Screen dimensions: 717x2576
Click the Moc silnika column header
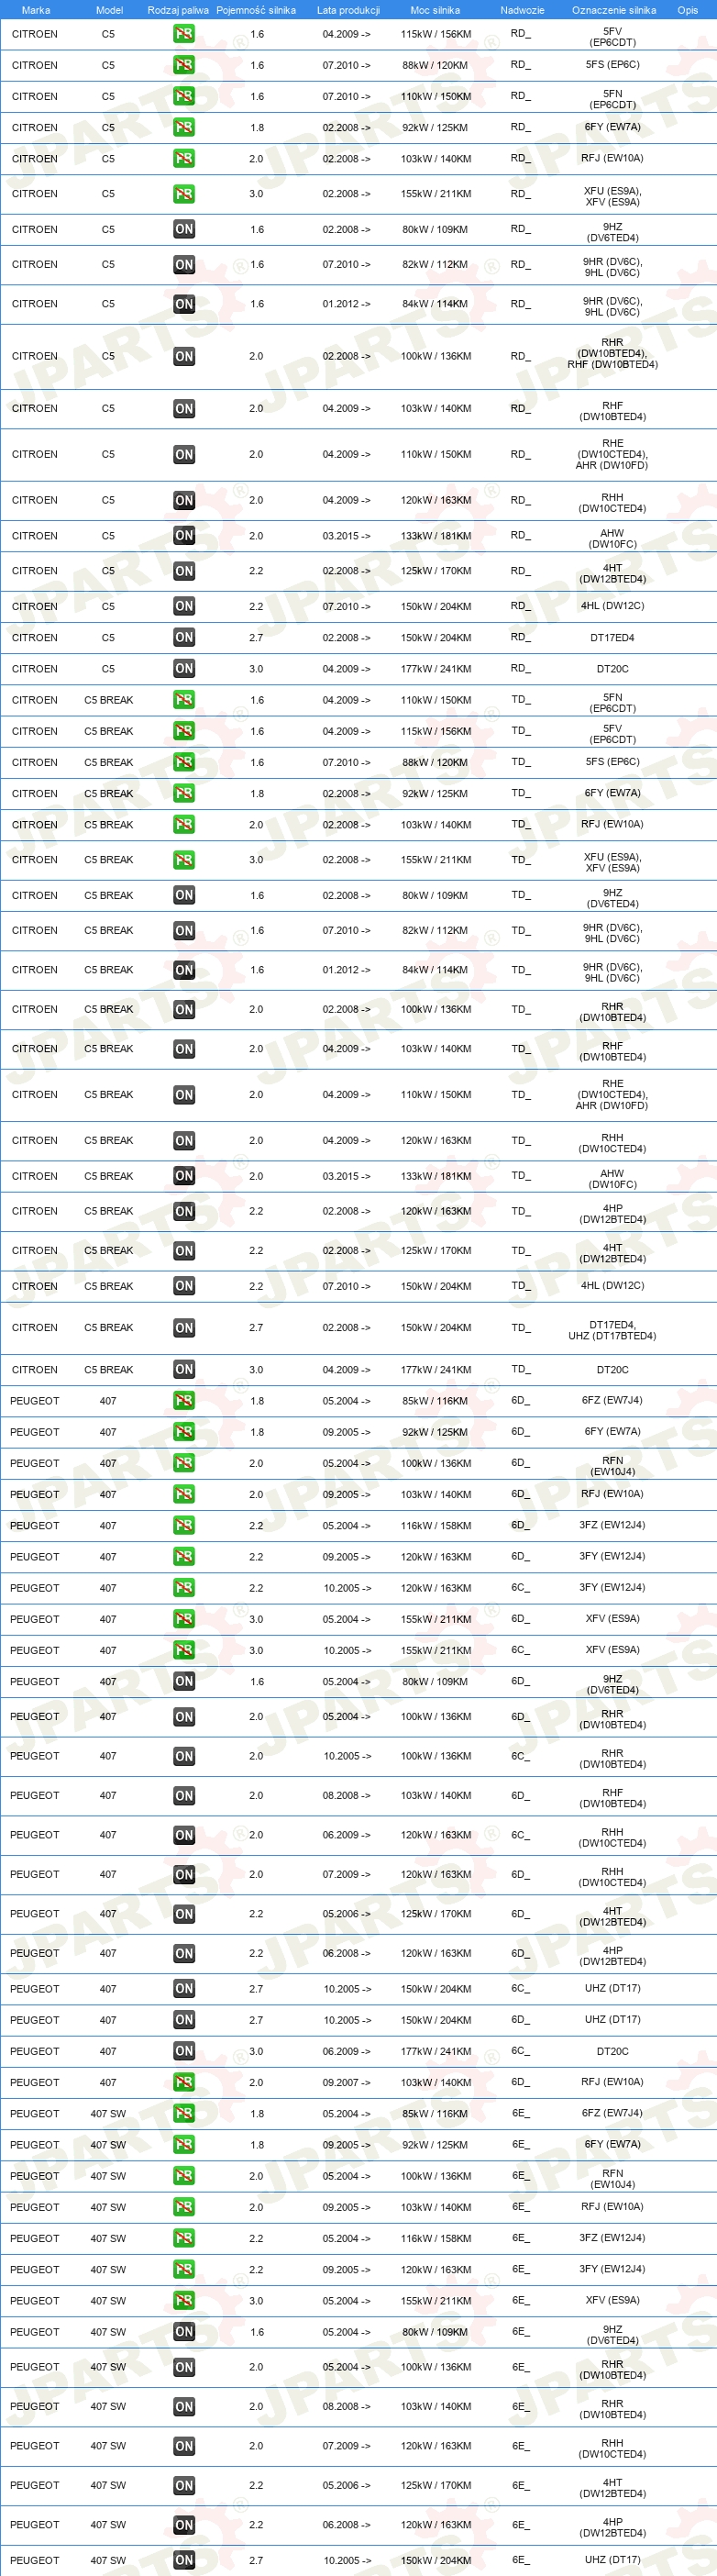tap(435, 10)
